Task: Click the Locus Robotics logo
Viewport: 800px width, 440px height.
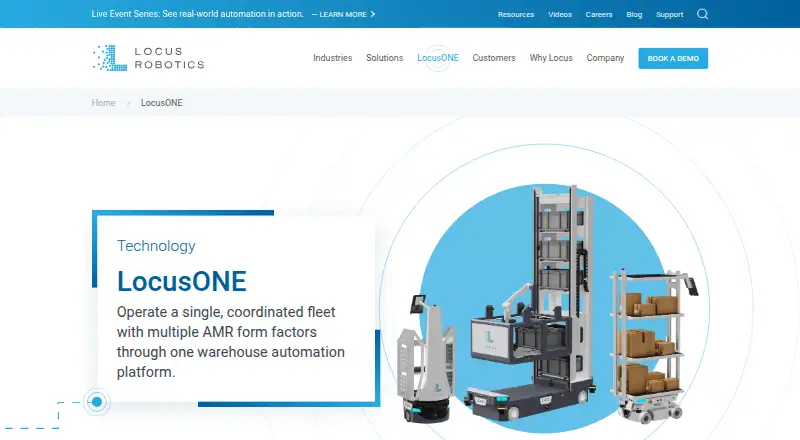Action: click(x=148, y=58)
